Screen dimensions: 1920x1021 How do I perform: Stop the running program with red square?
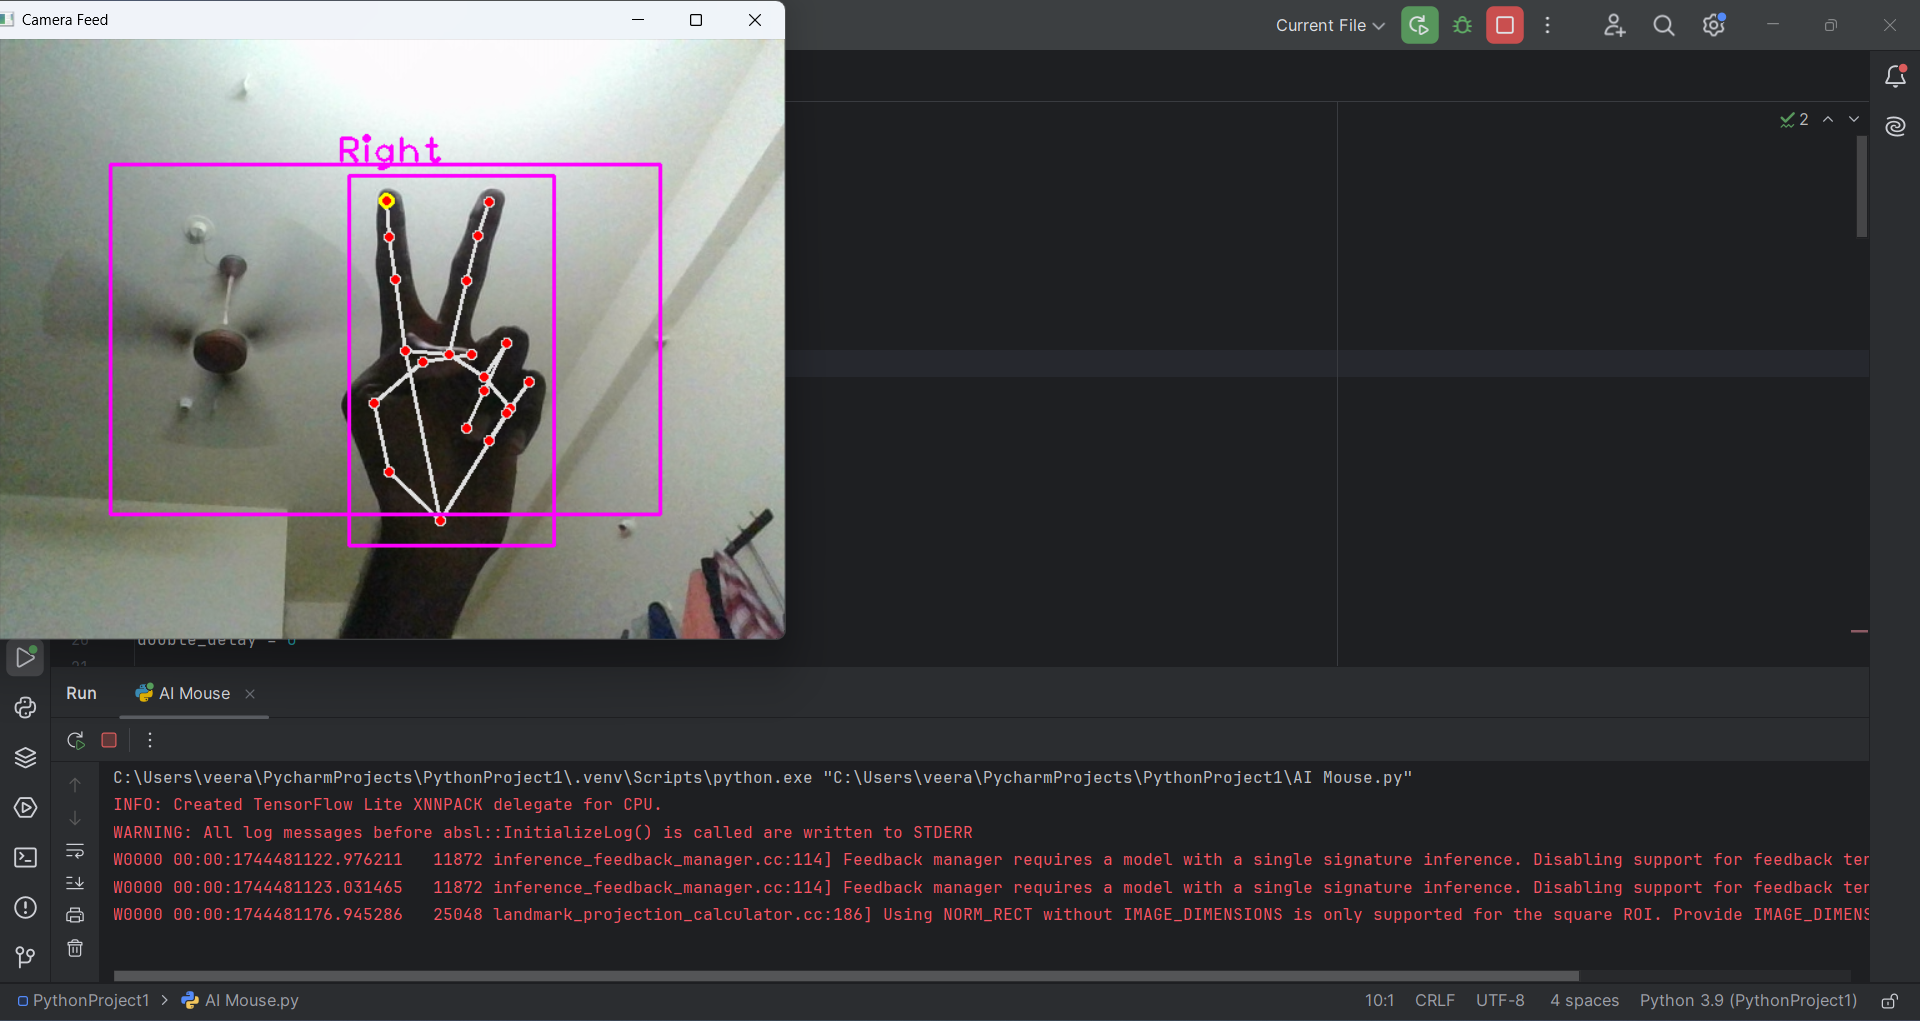pyautogui.click(x=1504, y=25)
